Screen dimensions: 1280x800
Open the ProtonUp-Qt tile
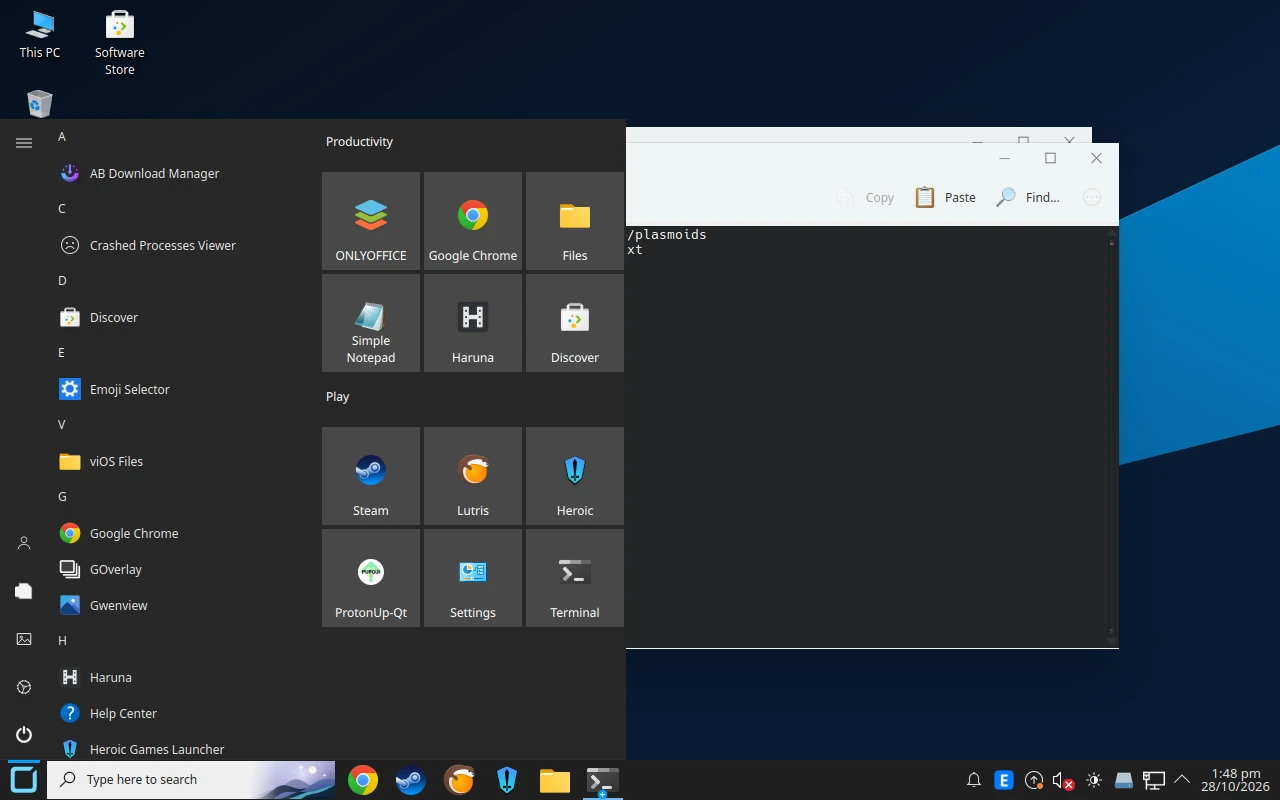[x=371, y=578]
